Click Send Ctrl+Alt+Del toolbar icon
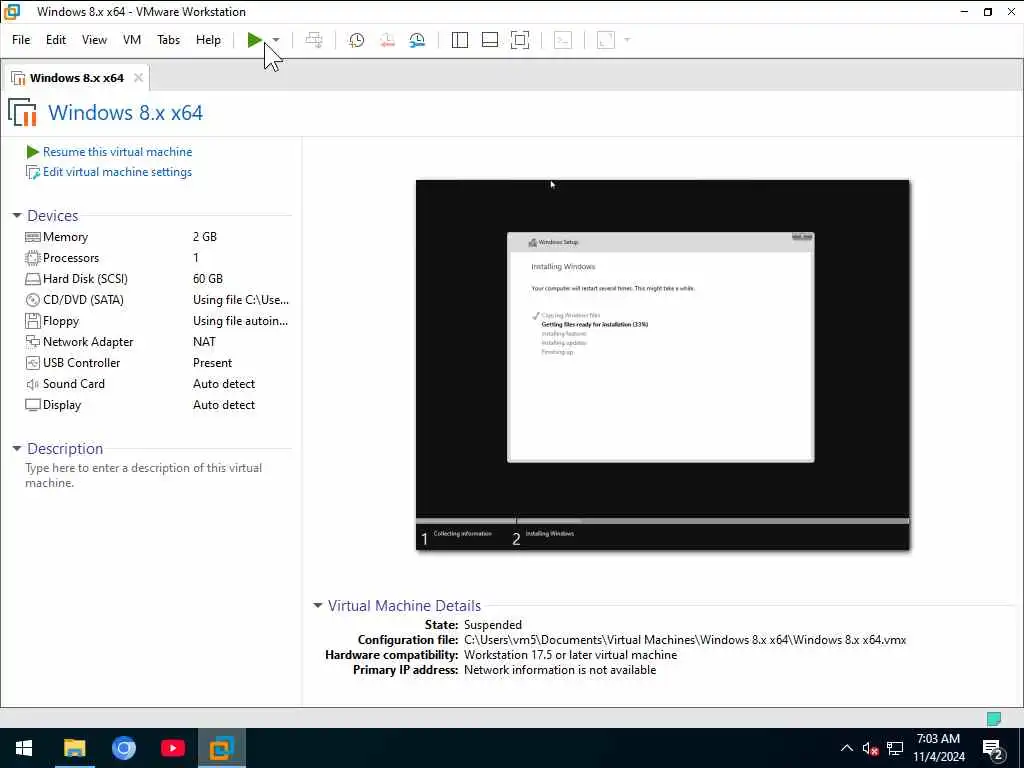The image size is (1024, 768). (x=314, y=40)
